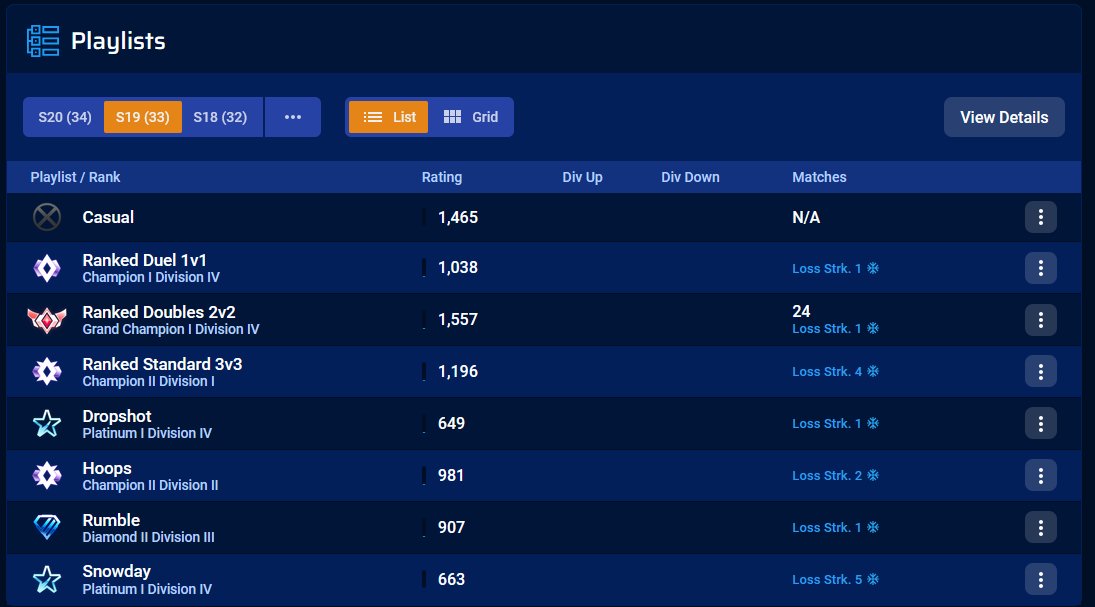This screenshot has height=607, width=1095.
Task: Select the S19 (33) season tab
Action: pyautogui.click(x=142, y=117)
